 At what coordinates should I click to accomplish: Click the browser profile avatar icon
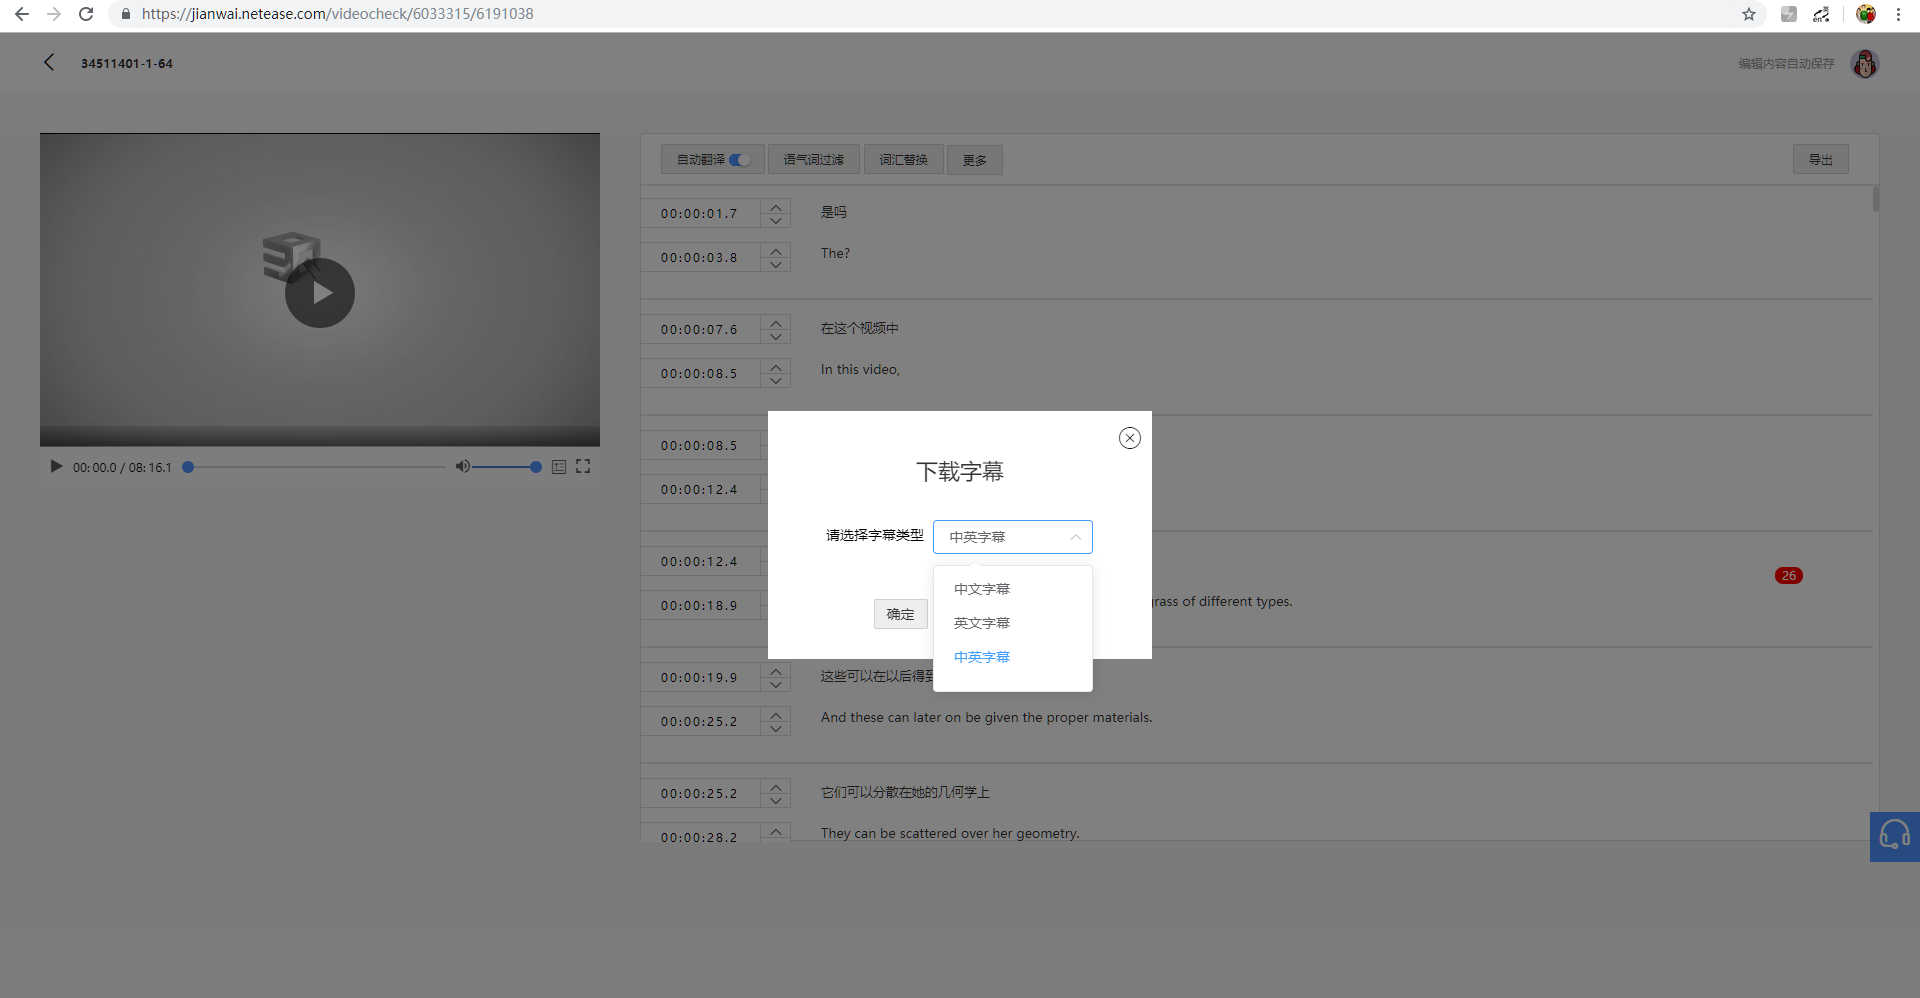(x=1866, y=14)
